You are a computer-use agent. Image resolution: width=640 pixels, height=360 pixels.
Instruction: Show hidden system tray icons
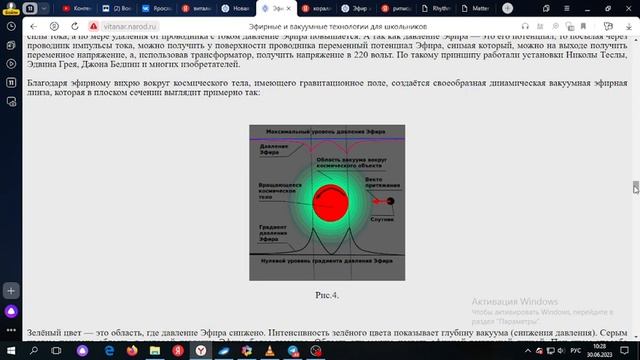528,351
